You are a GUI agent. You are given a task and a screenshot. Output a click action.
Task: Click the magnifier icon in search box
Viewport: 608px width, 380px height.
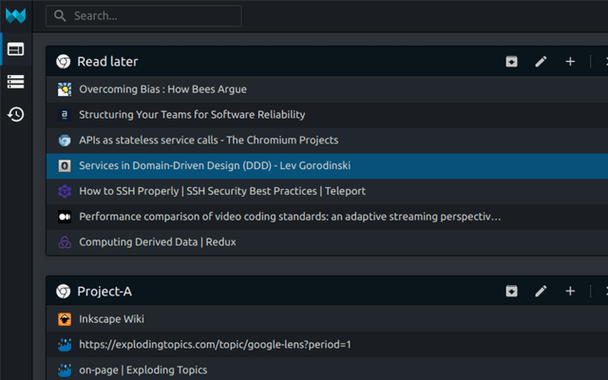(60, 16)
